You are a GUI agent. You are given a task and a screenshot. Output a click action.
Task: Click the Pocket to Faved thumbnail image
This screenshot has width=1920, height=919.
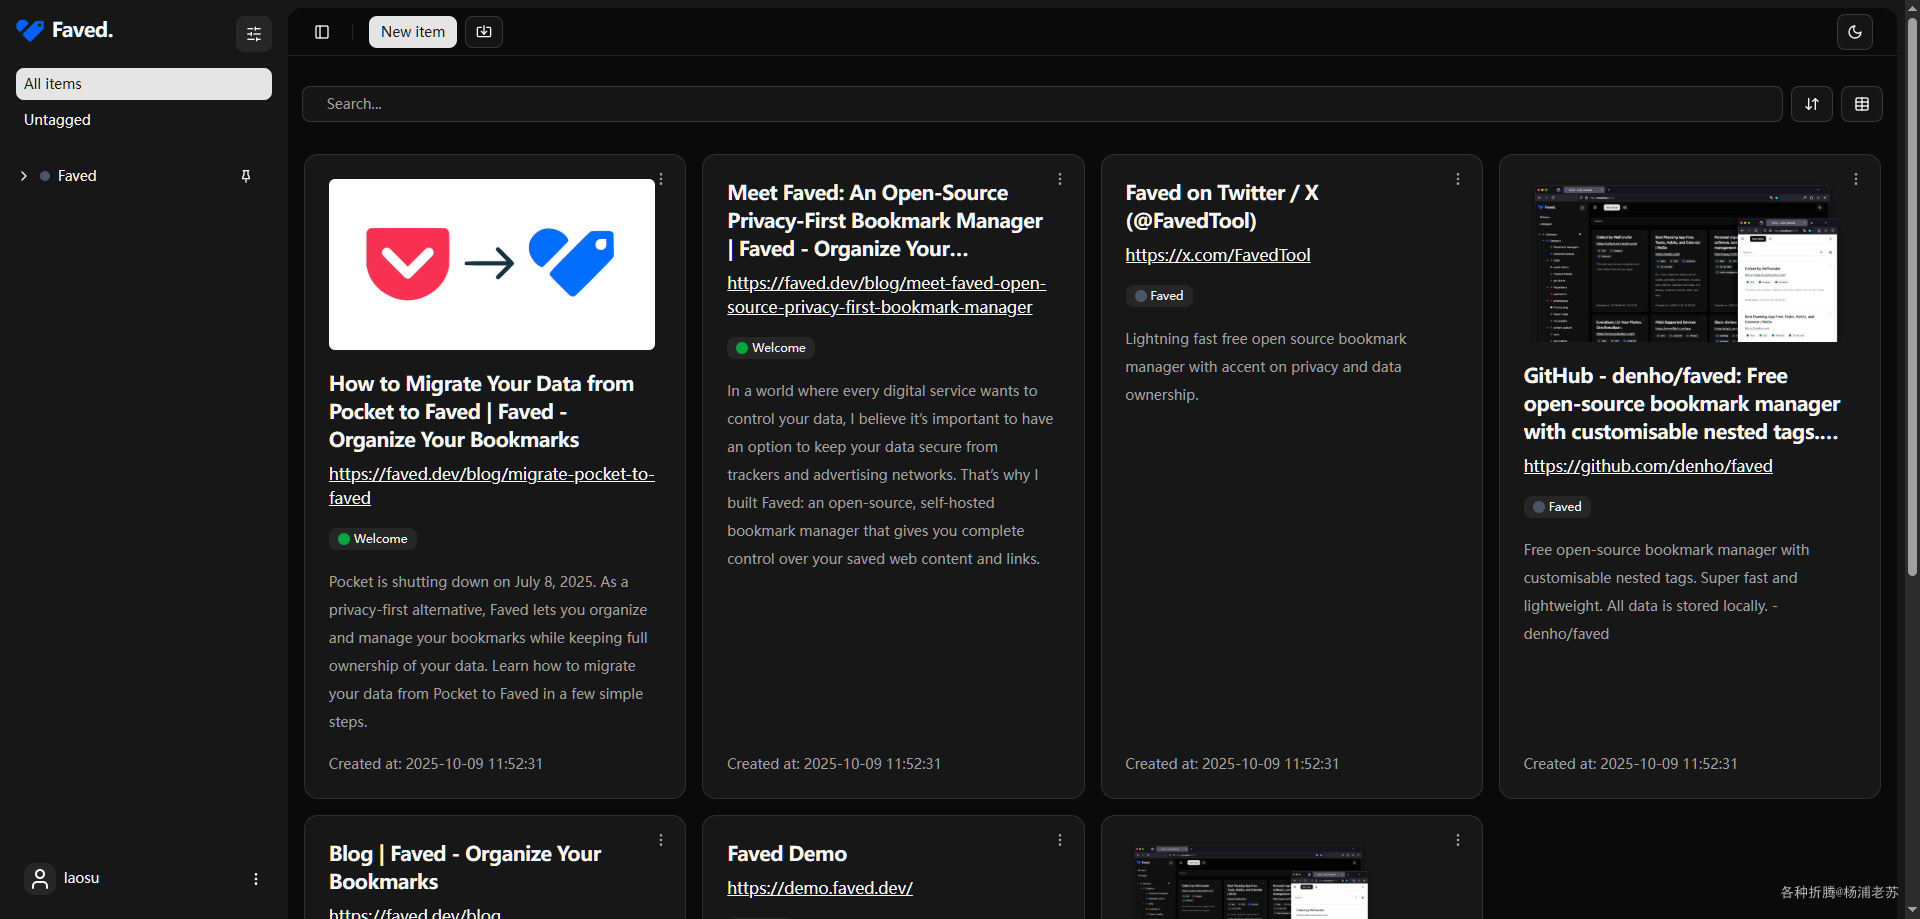click(492, 264)
